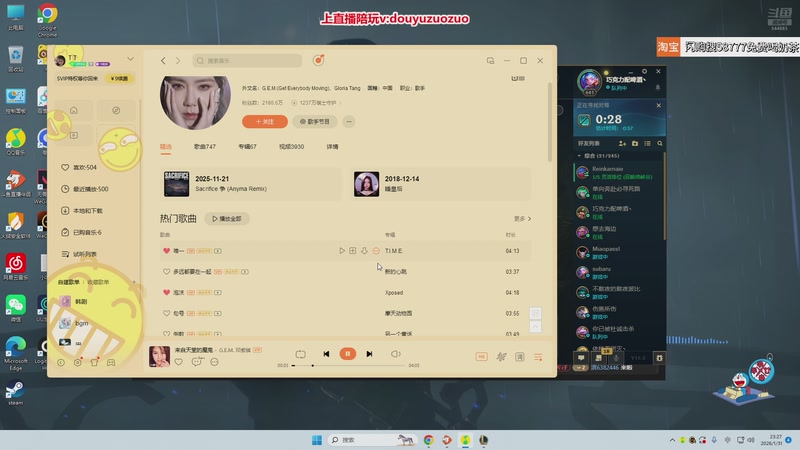Open the song recognition icon next to search
The image size is (800, 450).
point(318,60)
